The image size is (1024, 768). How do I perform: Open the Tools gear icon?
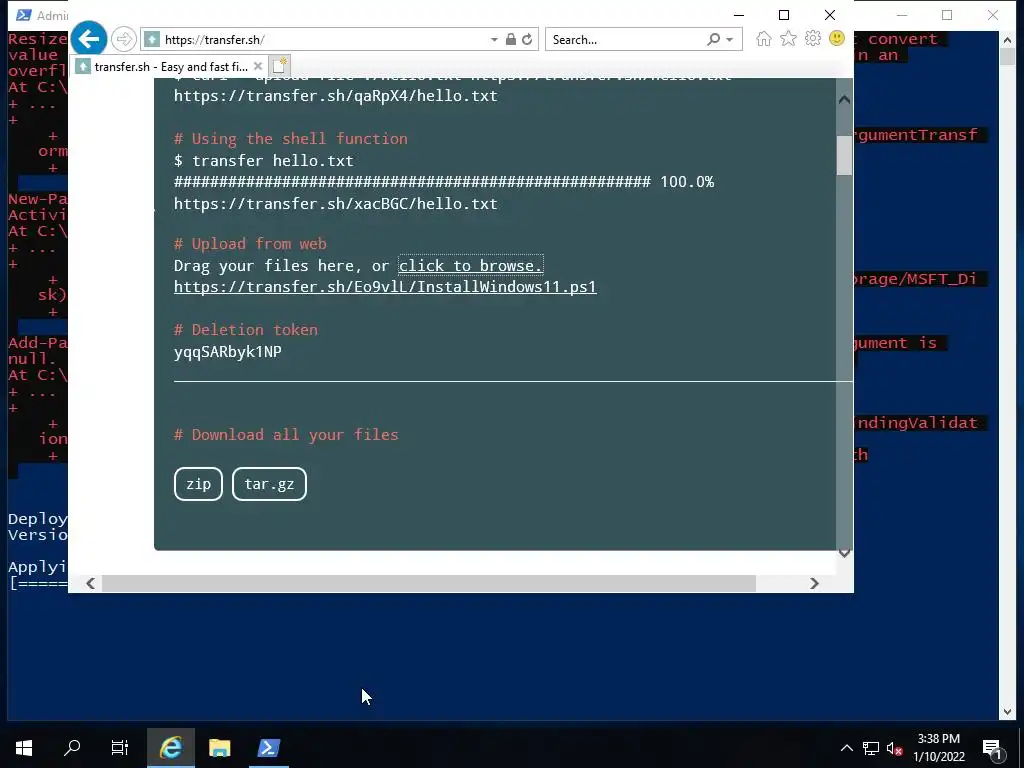pos(812,39)
